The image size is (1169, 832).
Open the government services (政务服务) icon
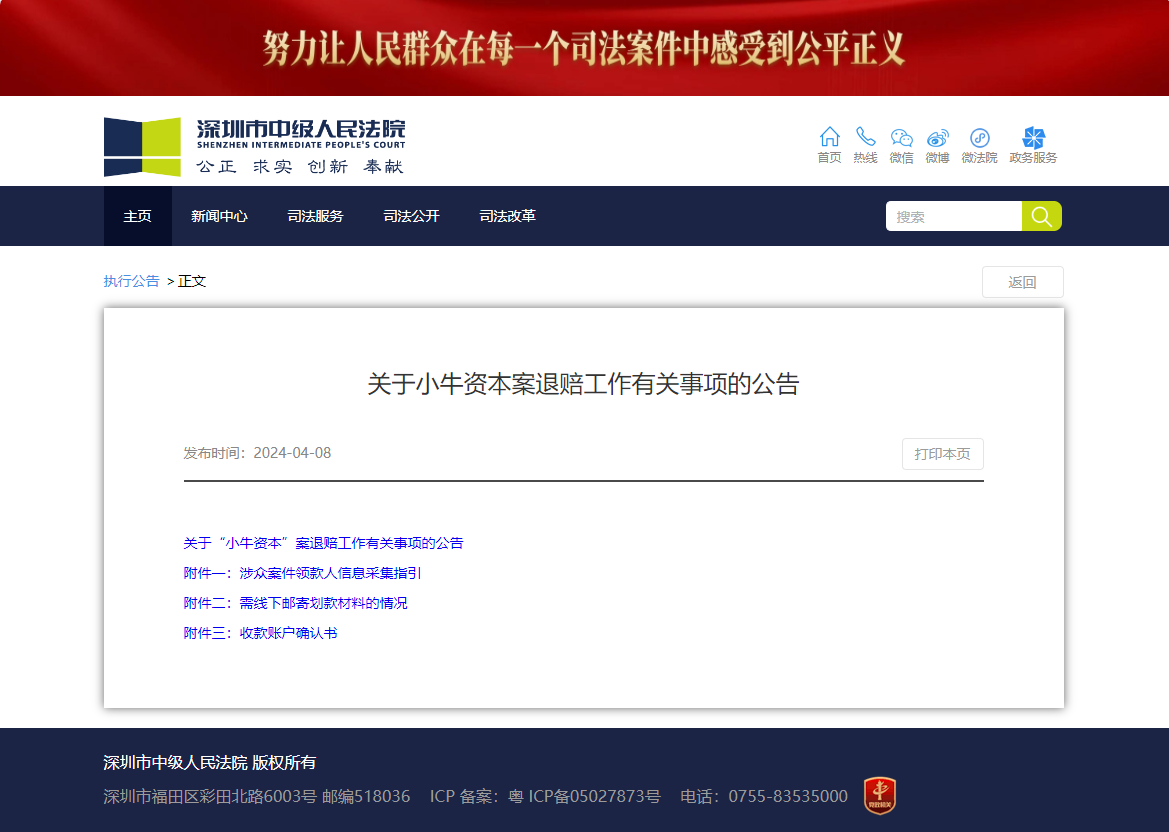click(1033, 138)
